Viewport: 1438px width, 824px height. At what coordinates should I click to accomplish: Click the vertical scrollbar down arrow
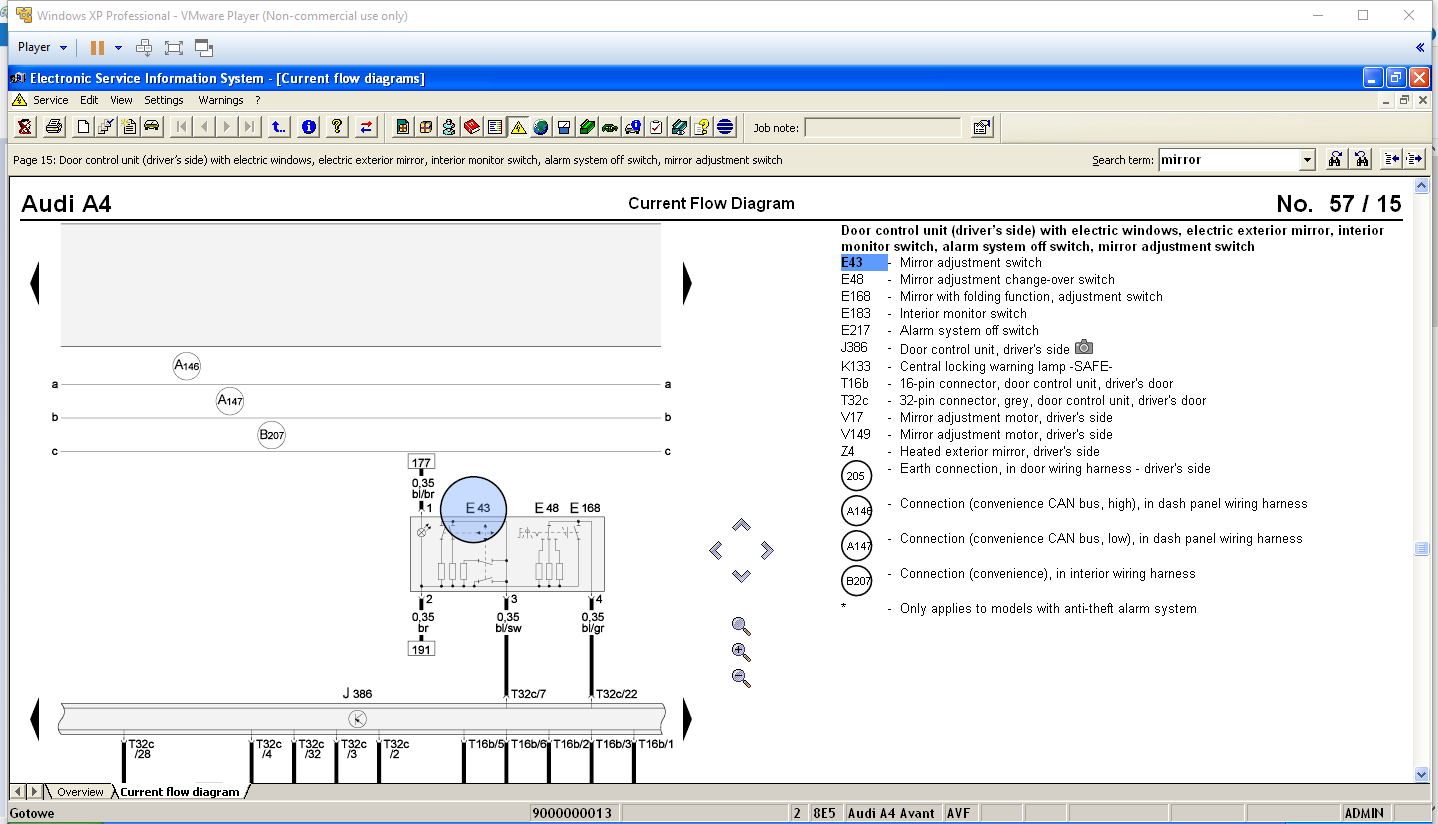pos(1421,774)
